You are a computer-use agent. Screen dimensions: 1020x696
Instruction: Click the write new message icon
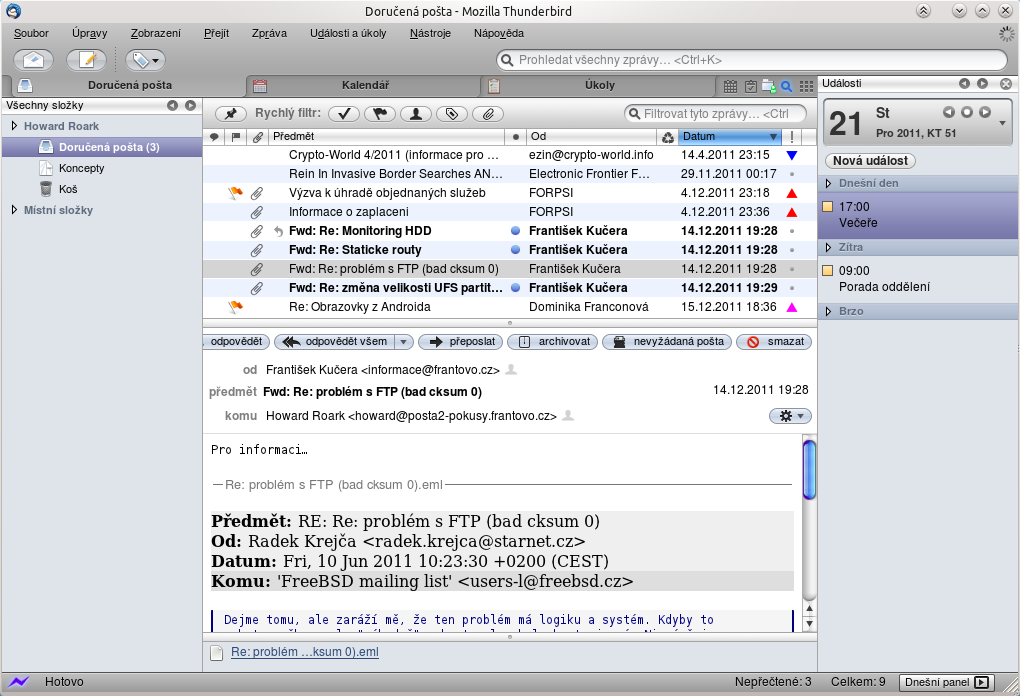86,60
